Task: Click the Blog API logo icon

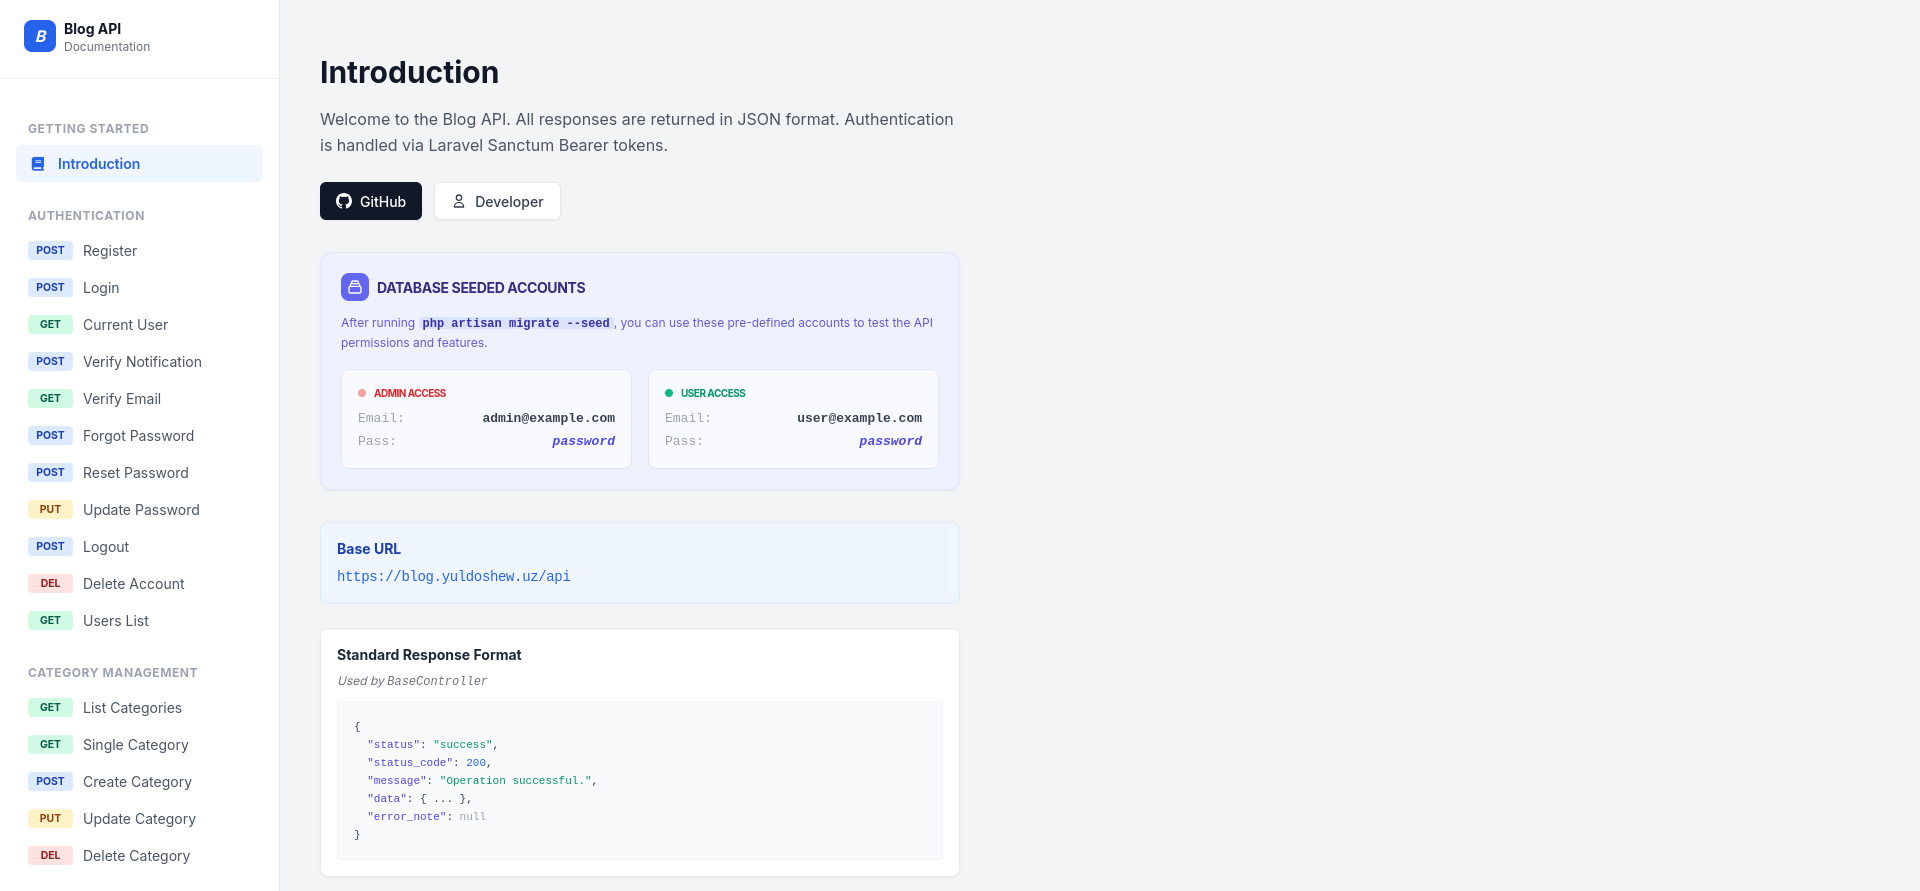Action: point(40,36)
